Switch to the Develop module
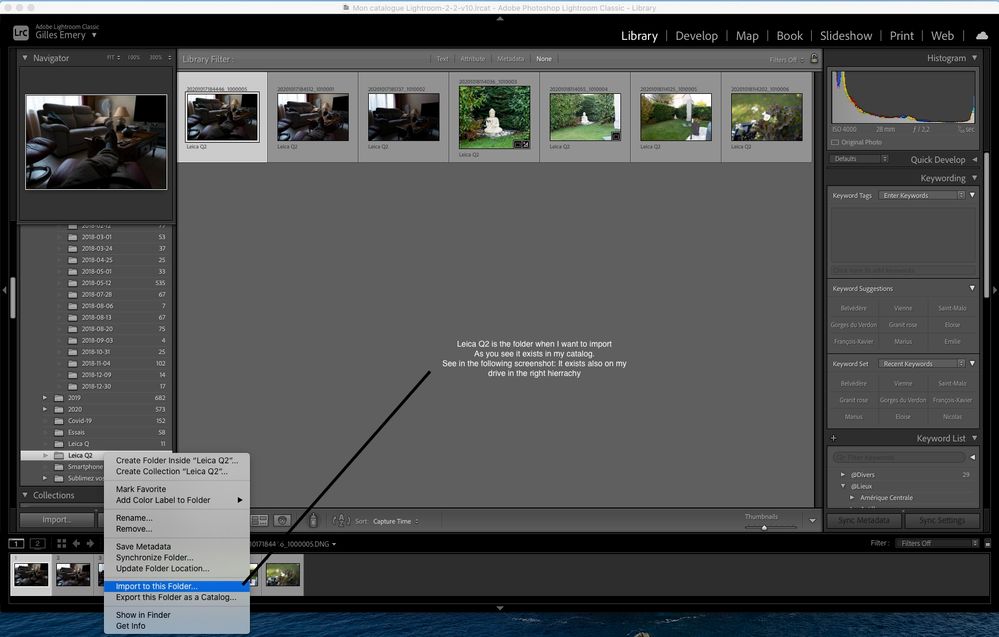The image size is (999, 637). point(696,36)
